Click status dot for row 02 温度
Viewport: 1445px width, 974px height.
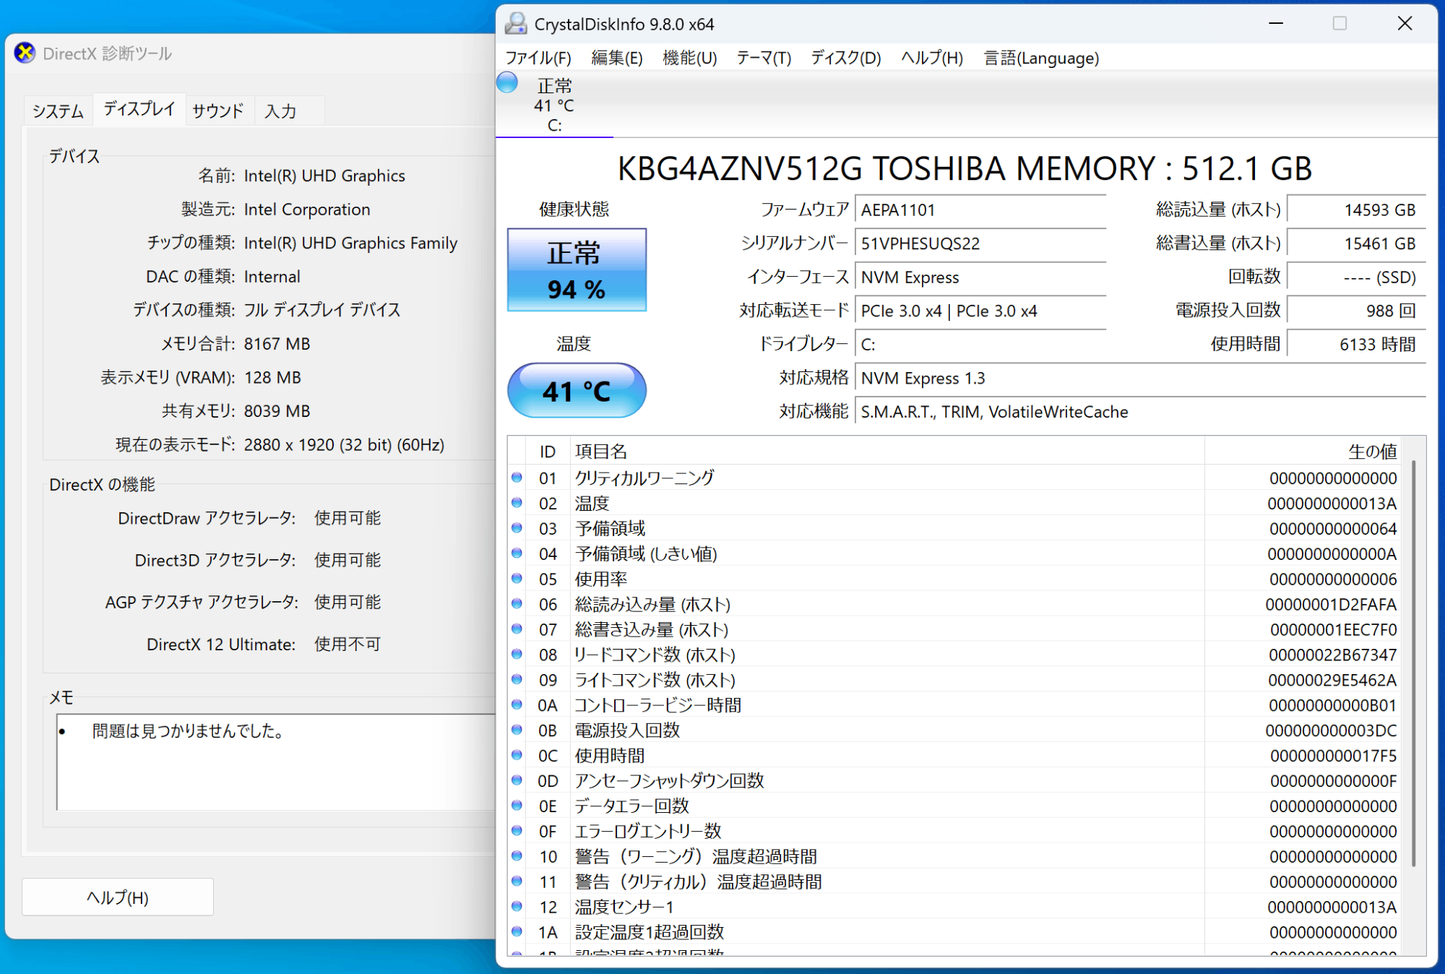pyautogui.click(x=517, y=502)
